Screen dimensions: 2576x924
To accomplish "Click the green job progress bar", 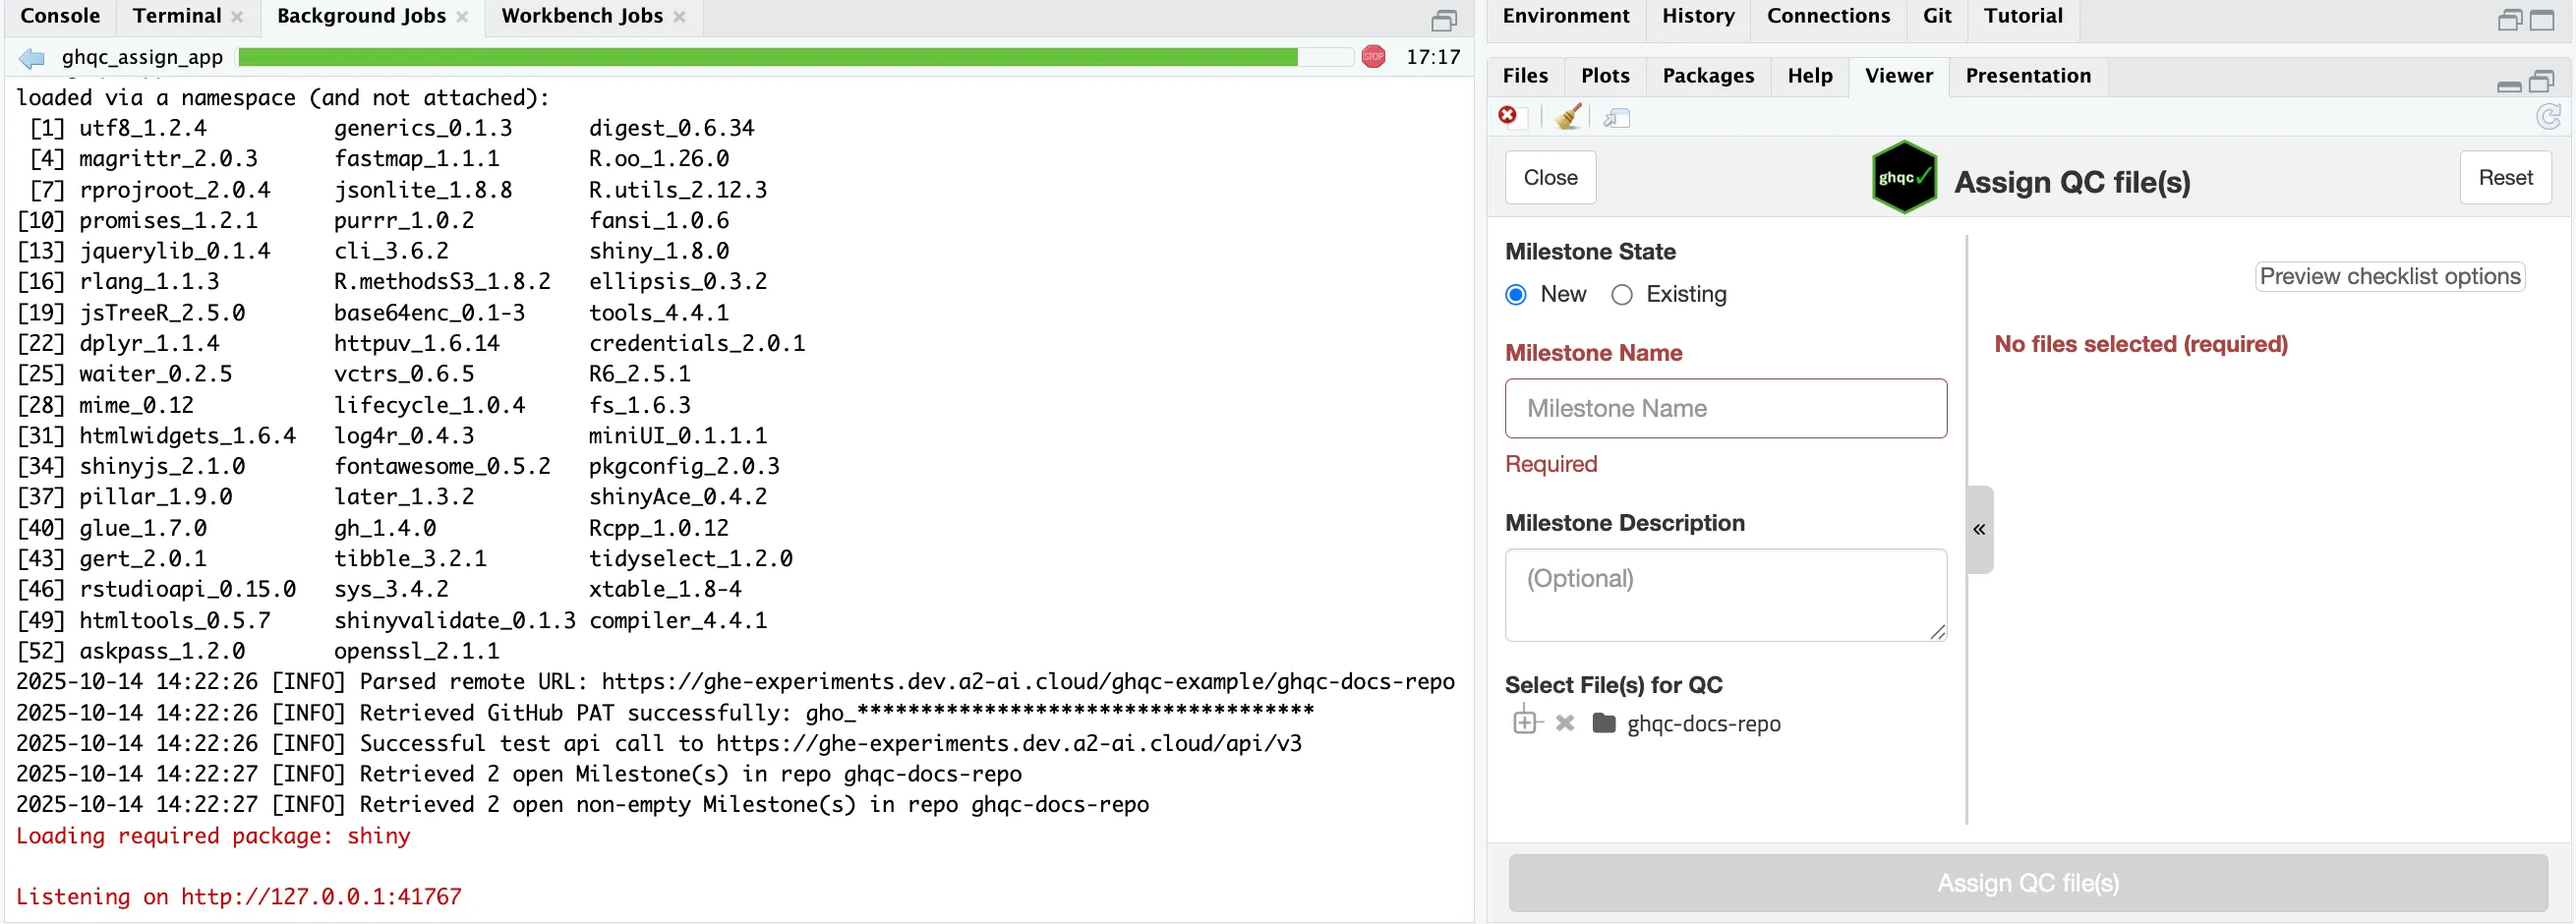I will tap(767, 57).
